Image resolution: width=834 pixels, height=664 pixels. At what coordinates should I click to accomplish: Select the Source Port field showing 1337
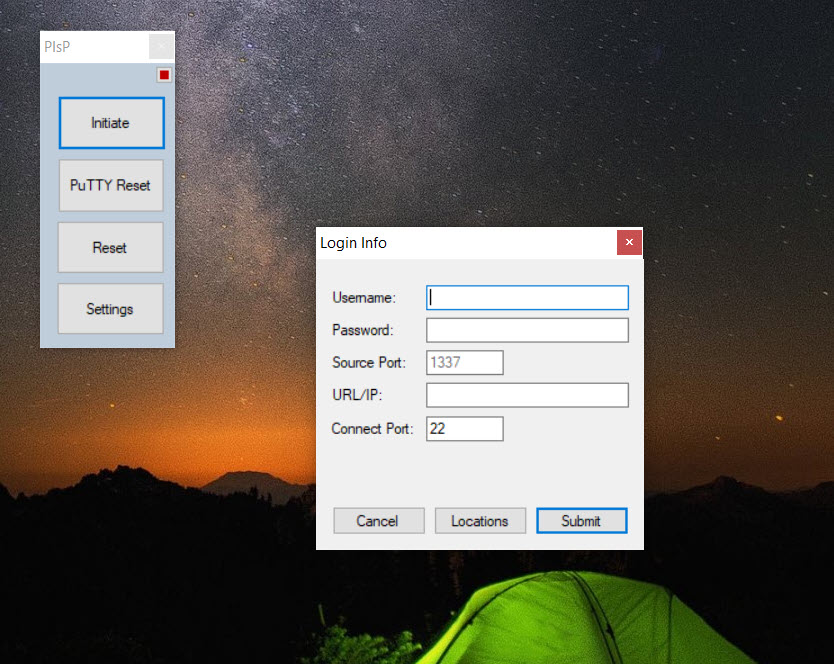tap(464, 362)
